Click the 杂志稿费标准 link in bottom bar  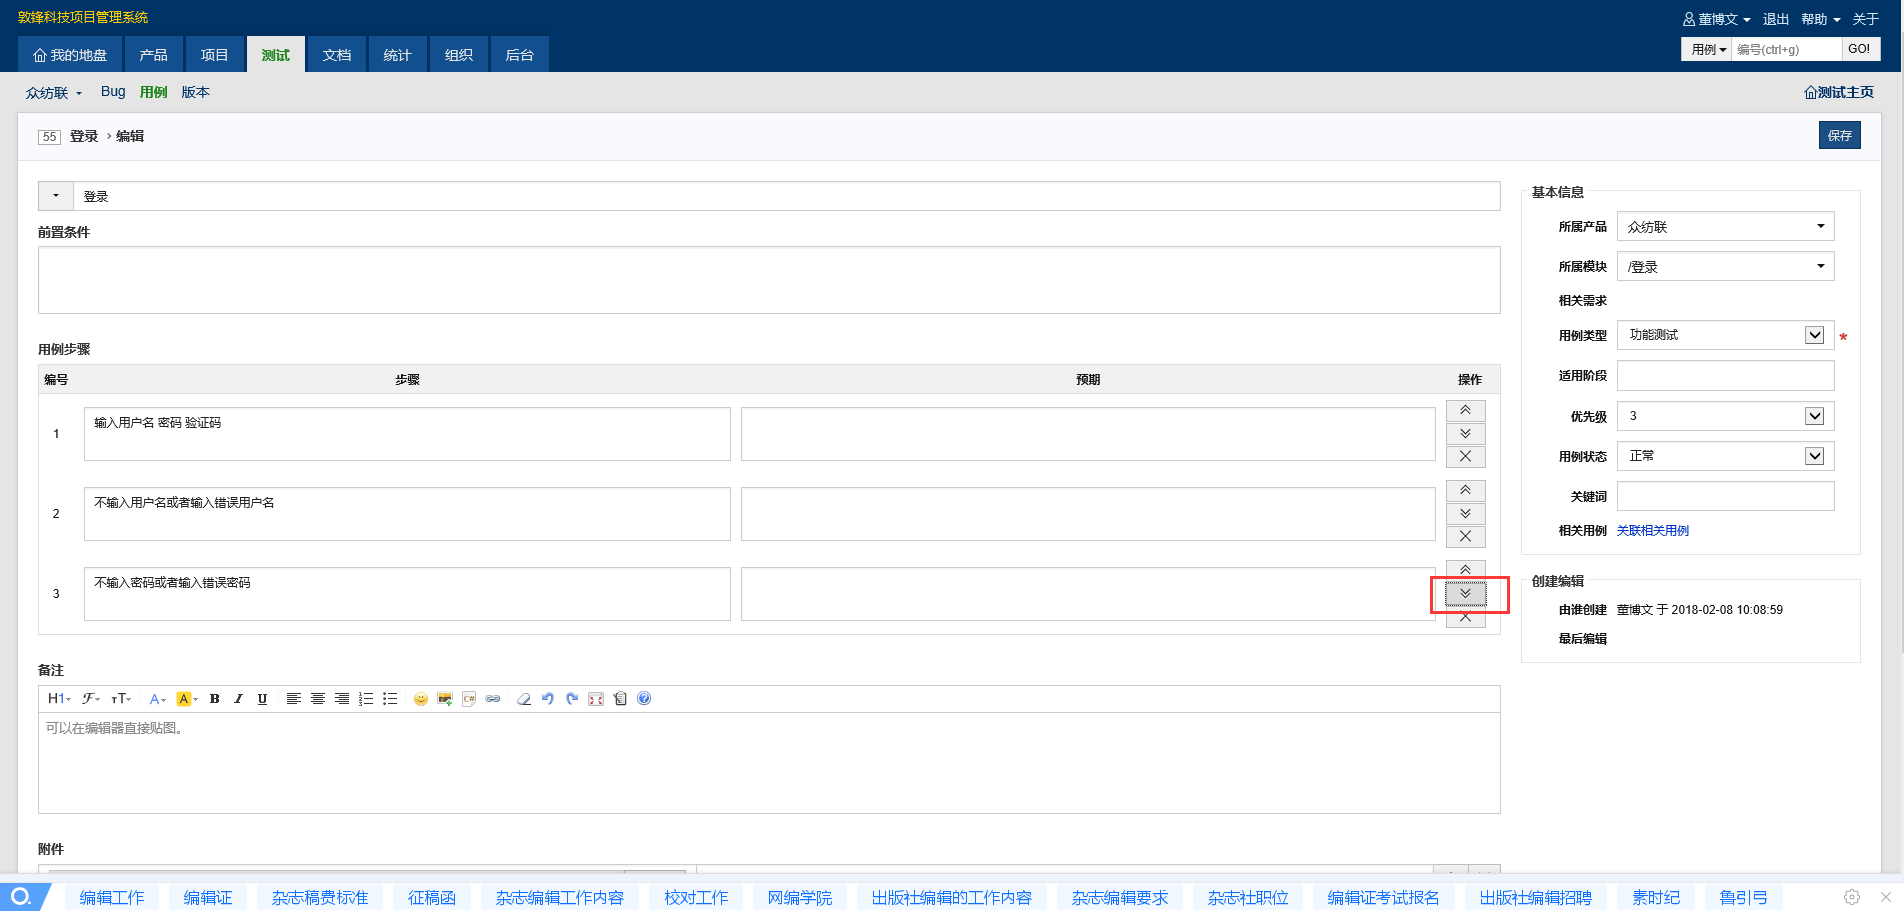320,898
